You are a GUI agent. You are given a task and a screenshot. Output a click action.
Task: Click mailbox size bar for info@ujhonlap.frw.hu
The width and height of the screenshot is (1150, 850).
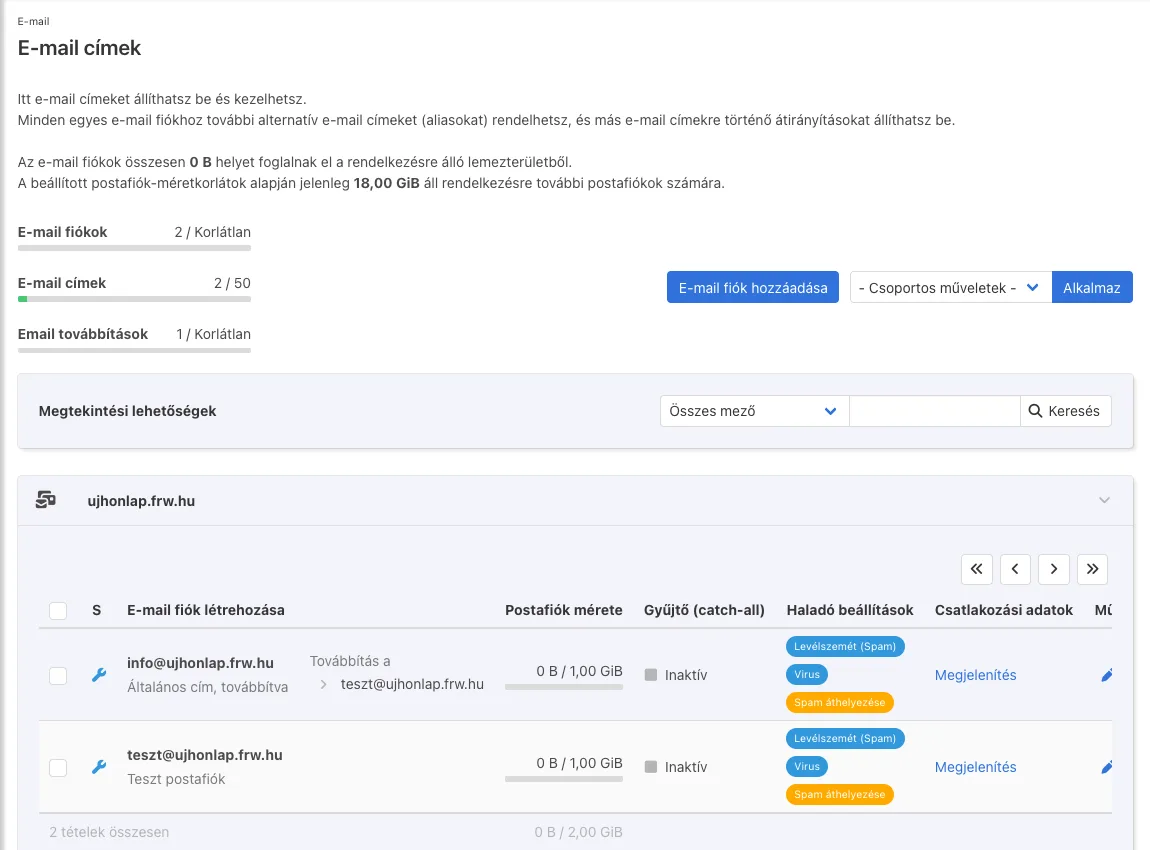point(564,687)
